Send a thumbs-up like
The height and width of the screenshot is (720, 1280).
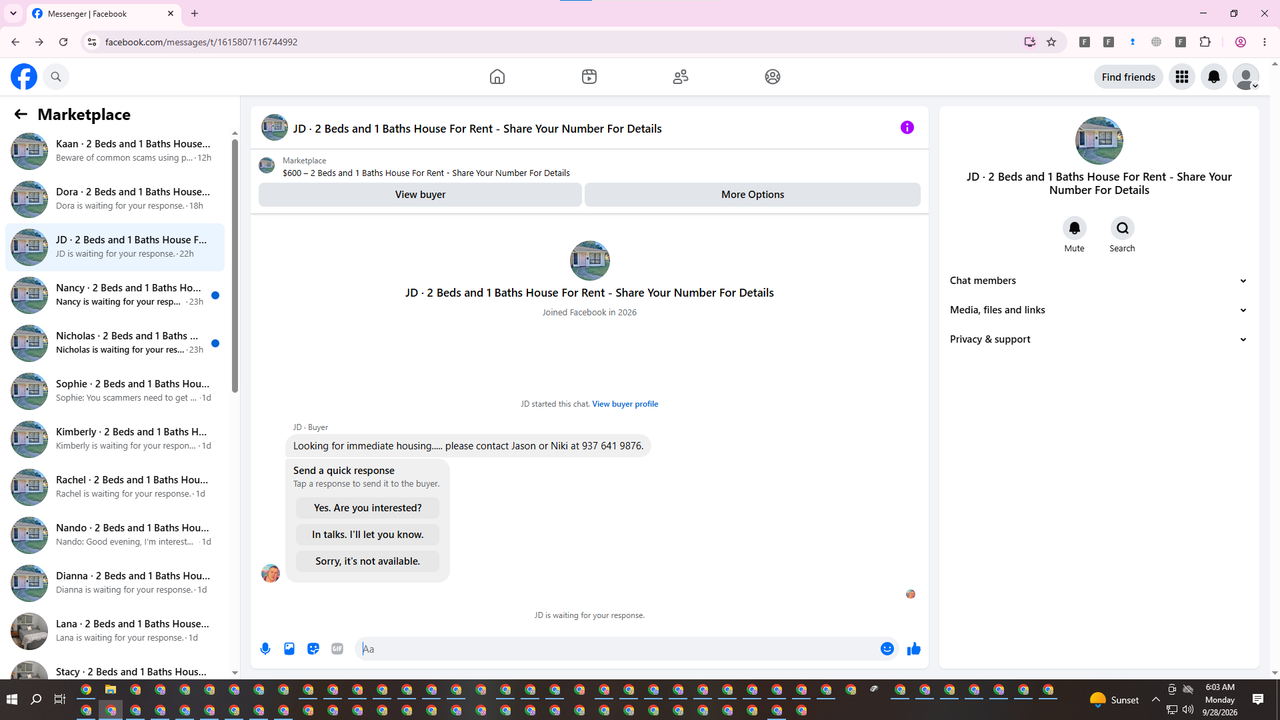(x=914, y=649)
